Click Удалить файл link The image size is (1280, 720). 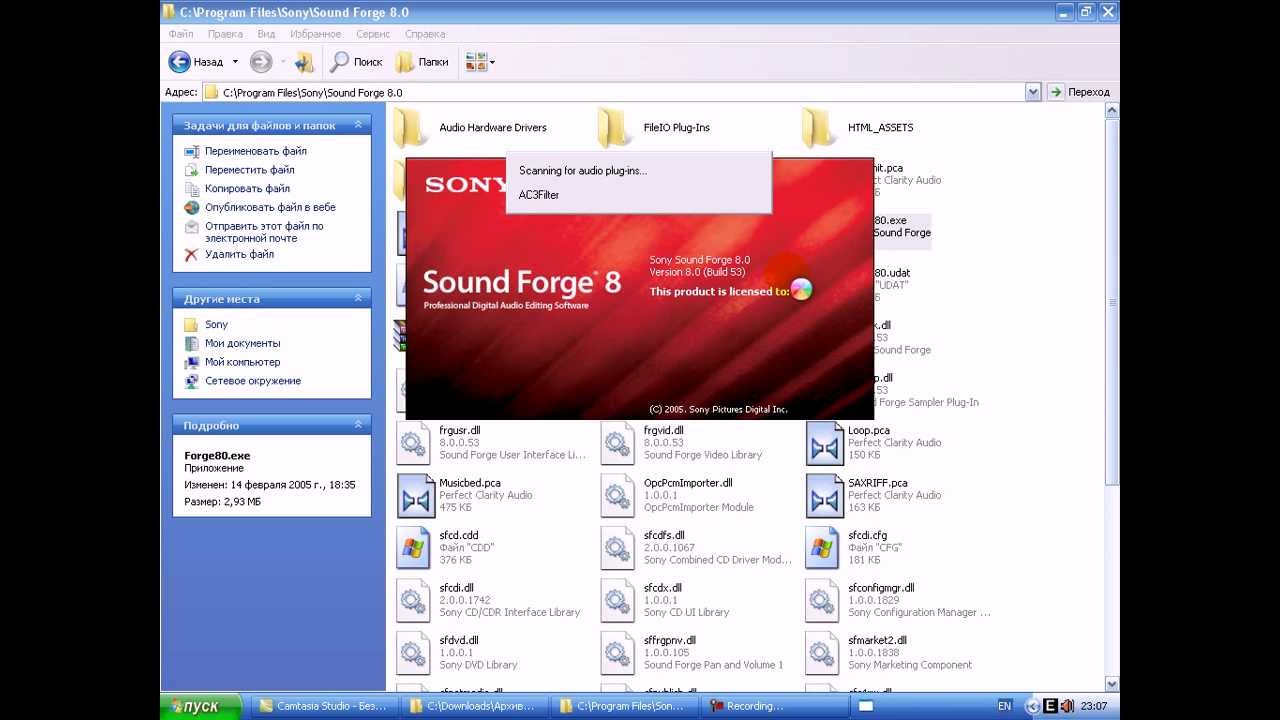pos(239,254)
